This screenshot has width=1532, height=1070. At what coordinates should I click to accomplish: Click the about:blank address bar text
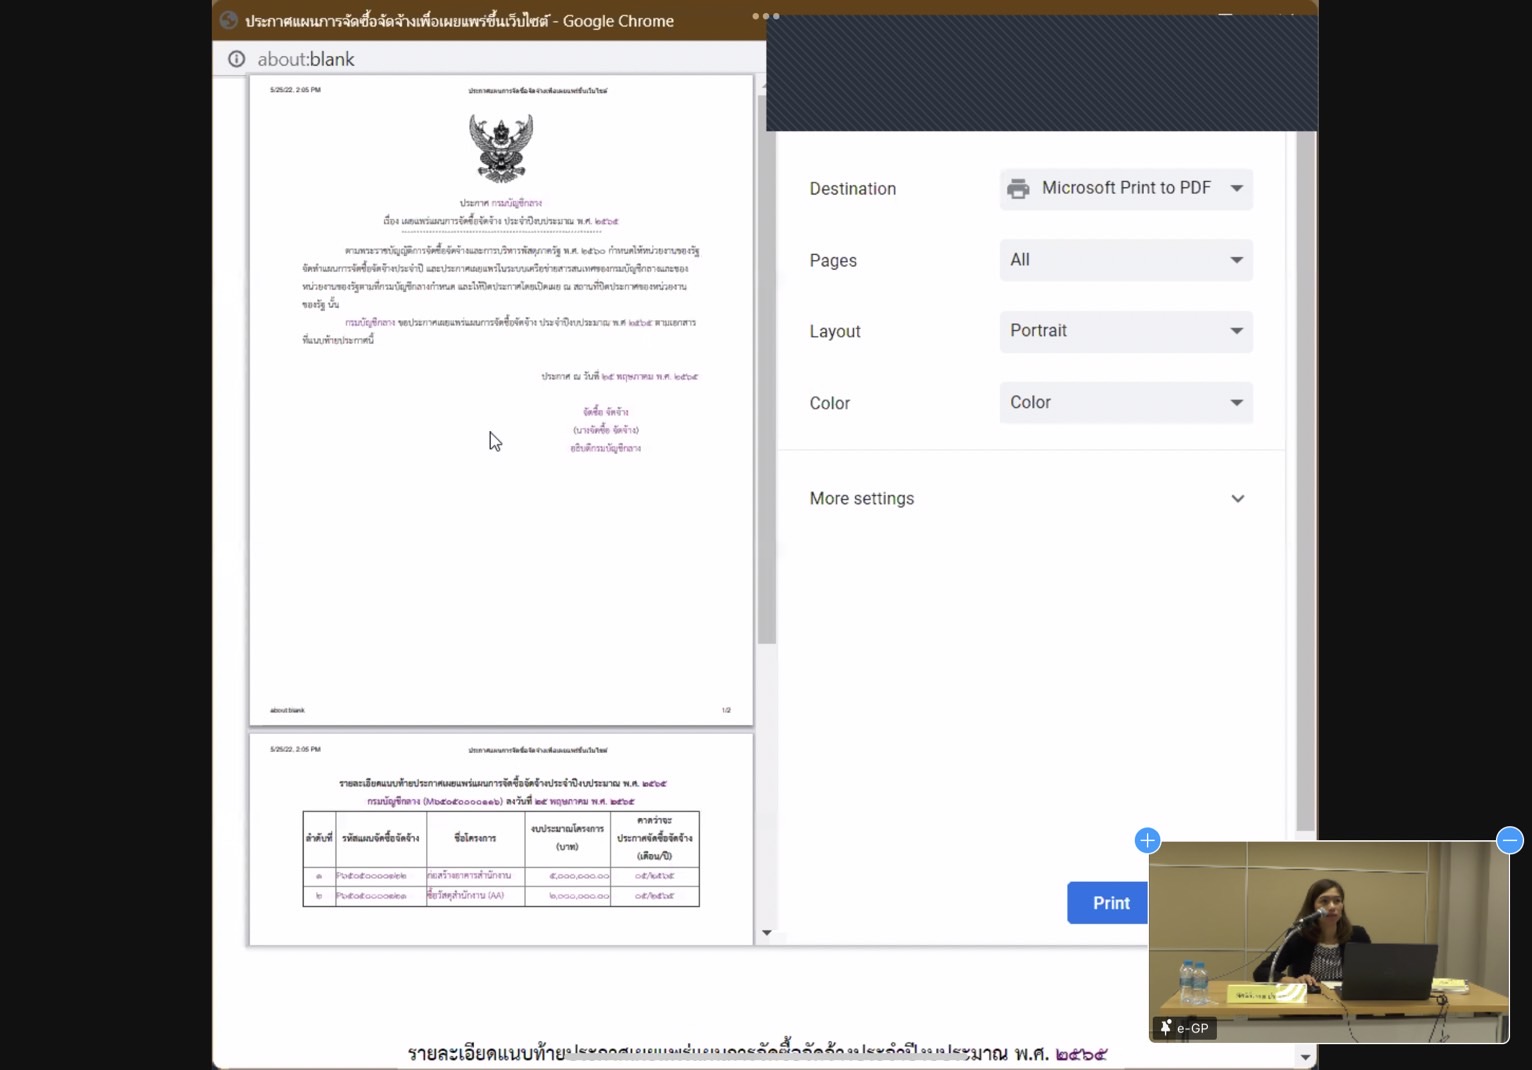[306, 59]
